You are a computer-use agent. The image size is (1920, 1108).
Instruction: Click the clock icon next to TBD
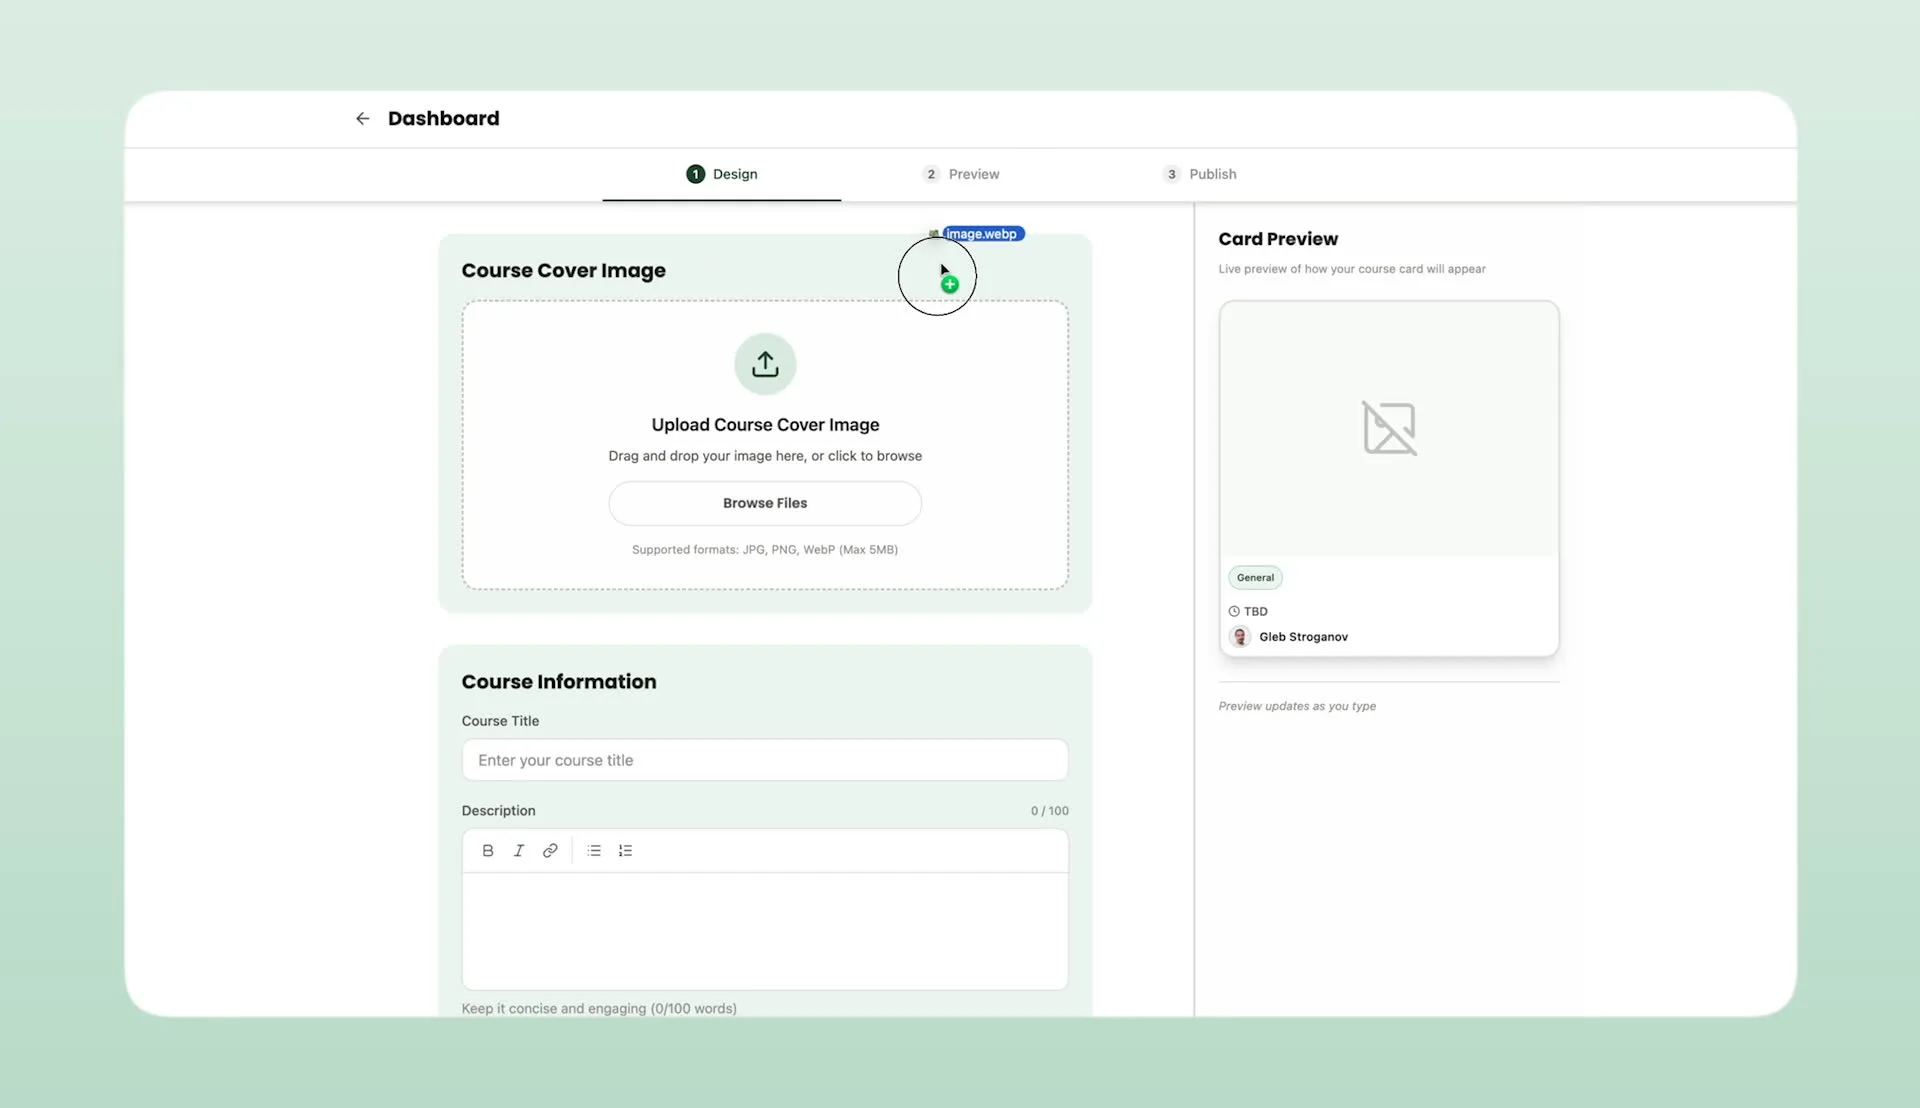1234,611
